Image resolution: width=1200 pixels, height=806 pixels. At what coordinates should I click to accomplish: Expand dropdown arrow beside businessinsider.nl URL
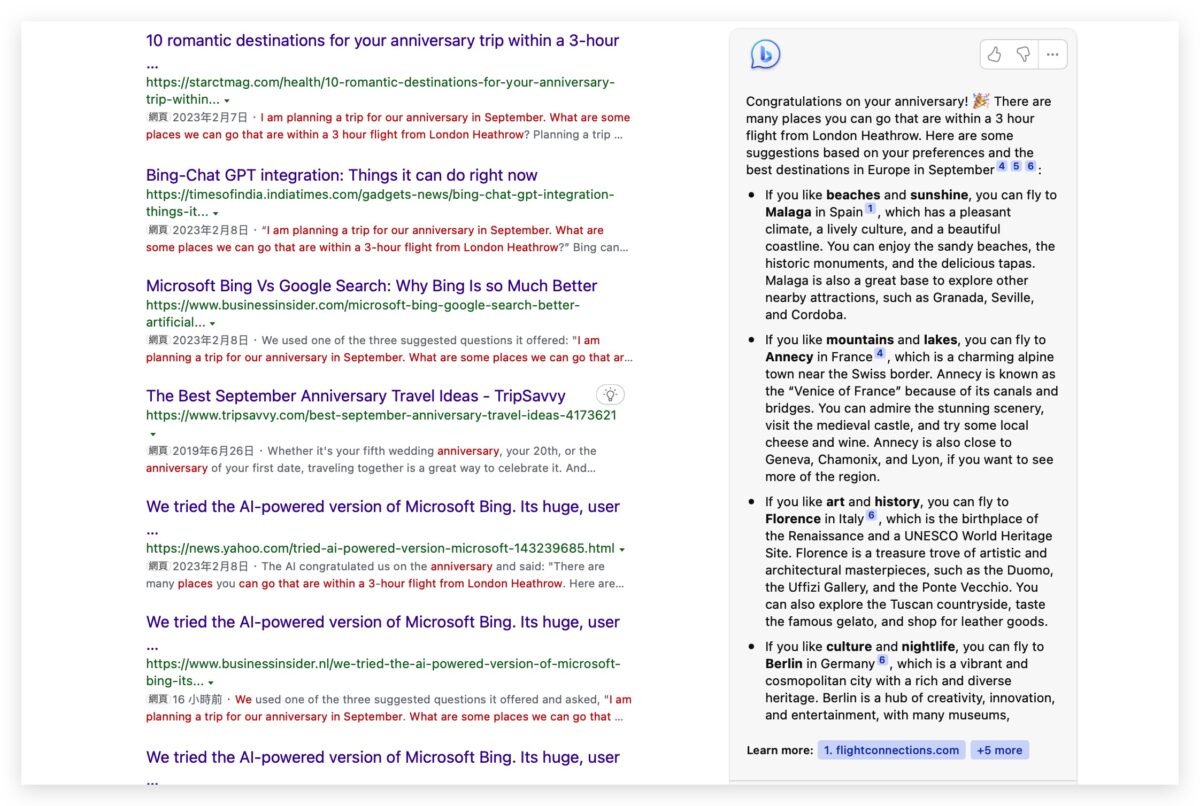tap(210, 683)
